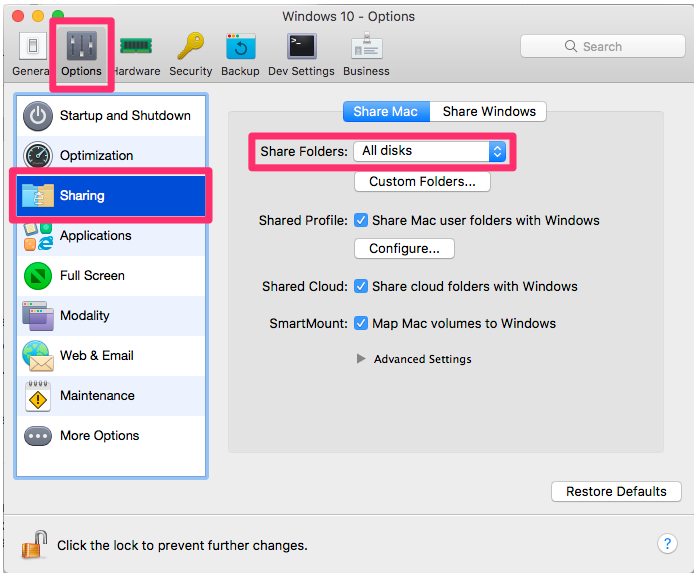Image resolution: width=697 pixels, height=576 pixels.
Task: Open help with the question mark button
Action: coord(667,543)
